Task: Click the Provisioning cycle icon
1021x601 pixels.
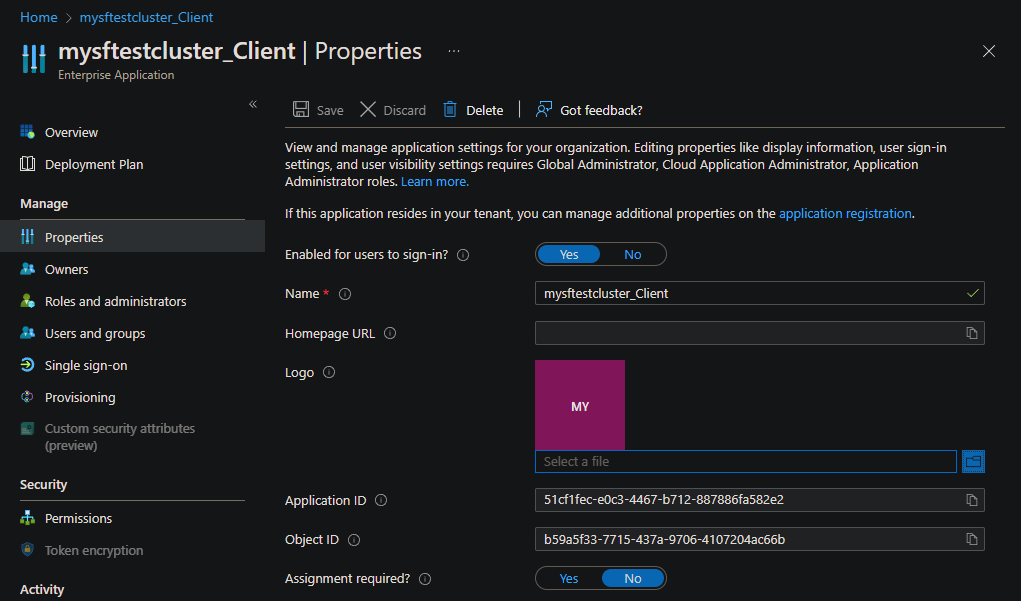Action: [27, 397]
